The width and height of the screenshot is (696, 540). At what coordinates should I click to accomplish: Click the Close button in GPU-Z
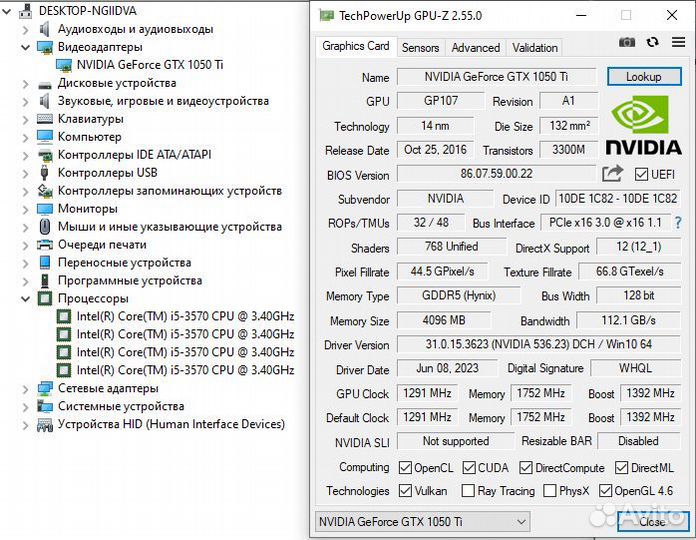[652, 522]
